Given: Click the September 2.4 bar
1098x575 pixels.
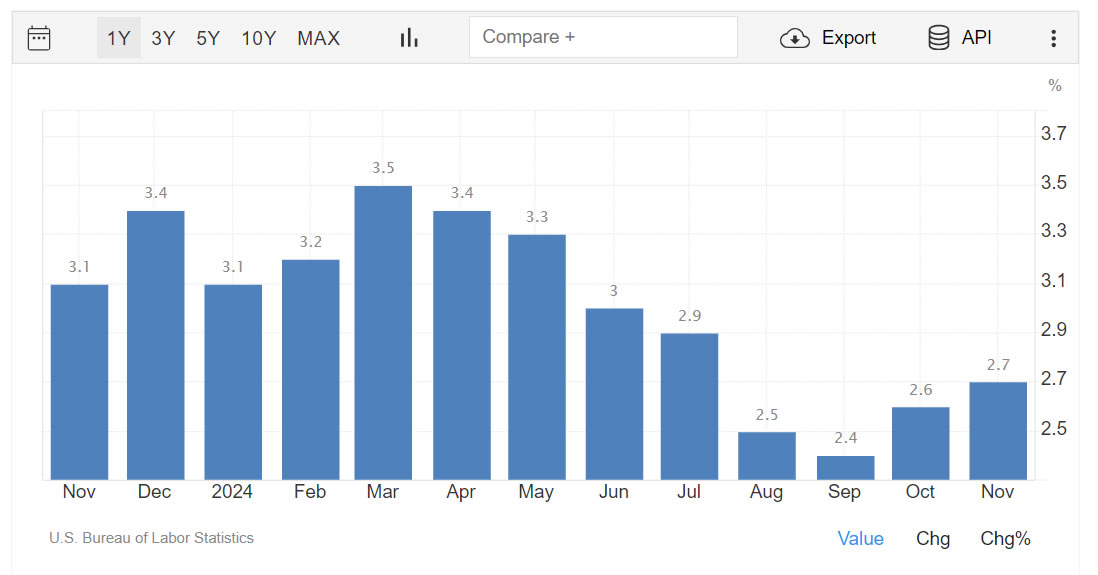Looking at the screenshot, I should tap(845, 468).
